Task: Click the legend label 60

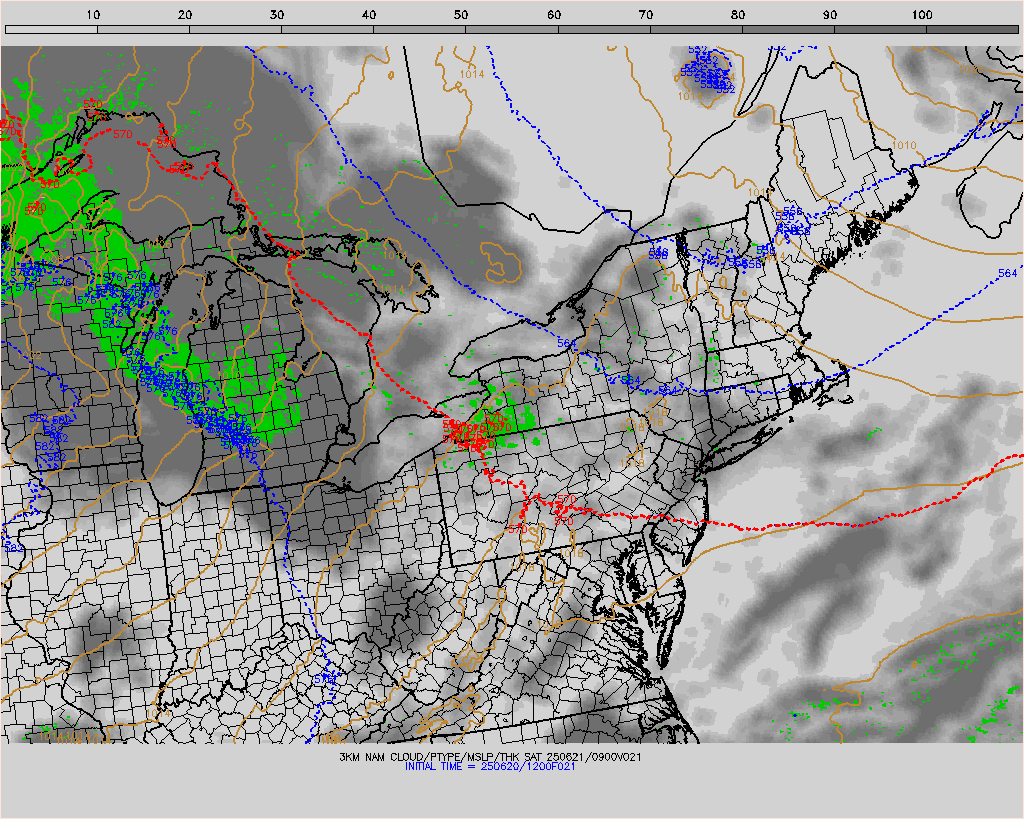Action: pyautogui.click(x=554, y=15)
